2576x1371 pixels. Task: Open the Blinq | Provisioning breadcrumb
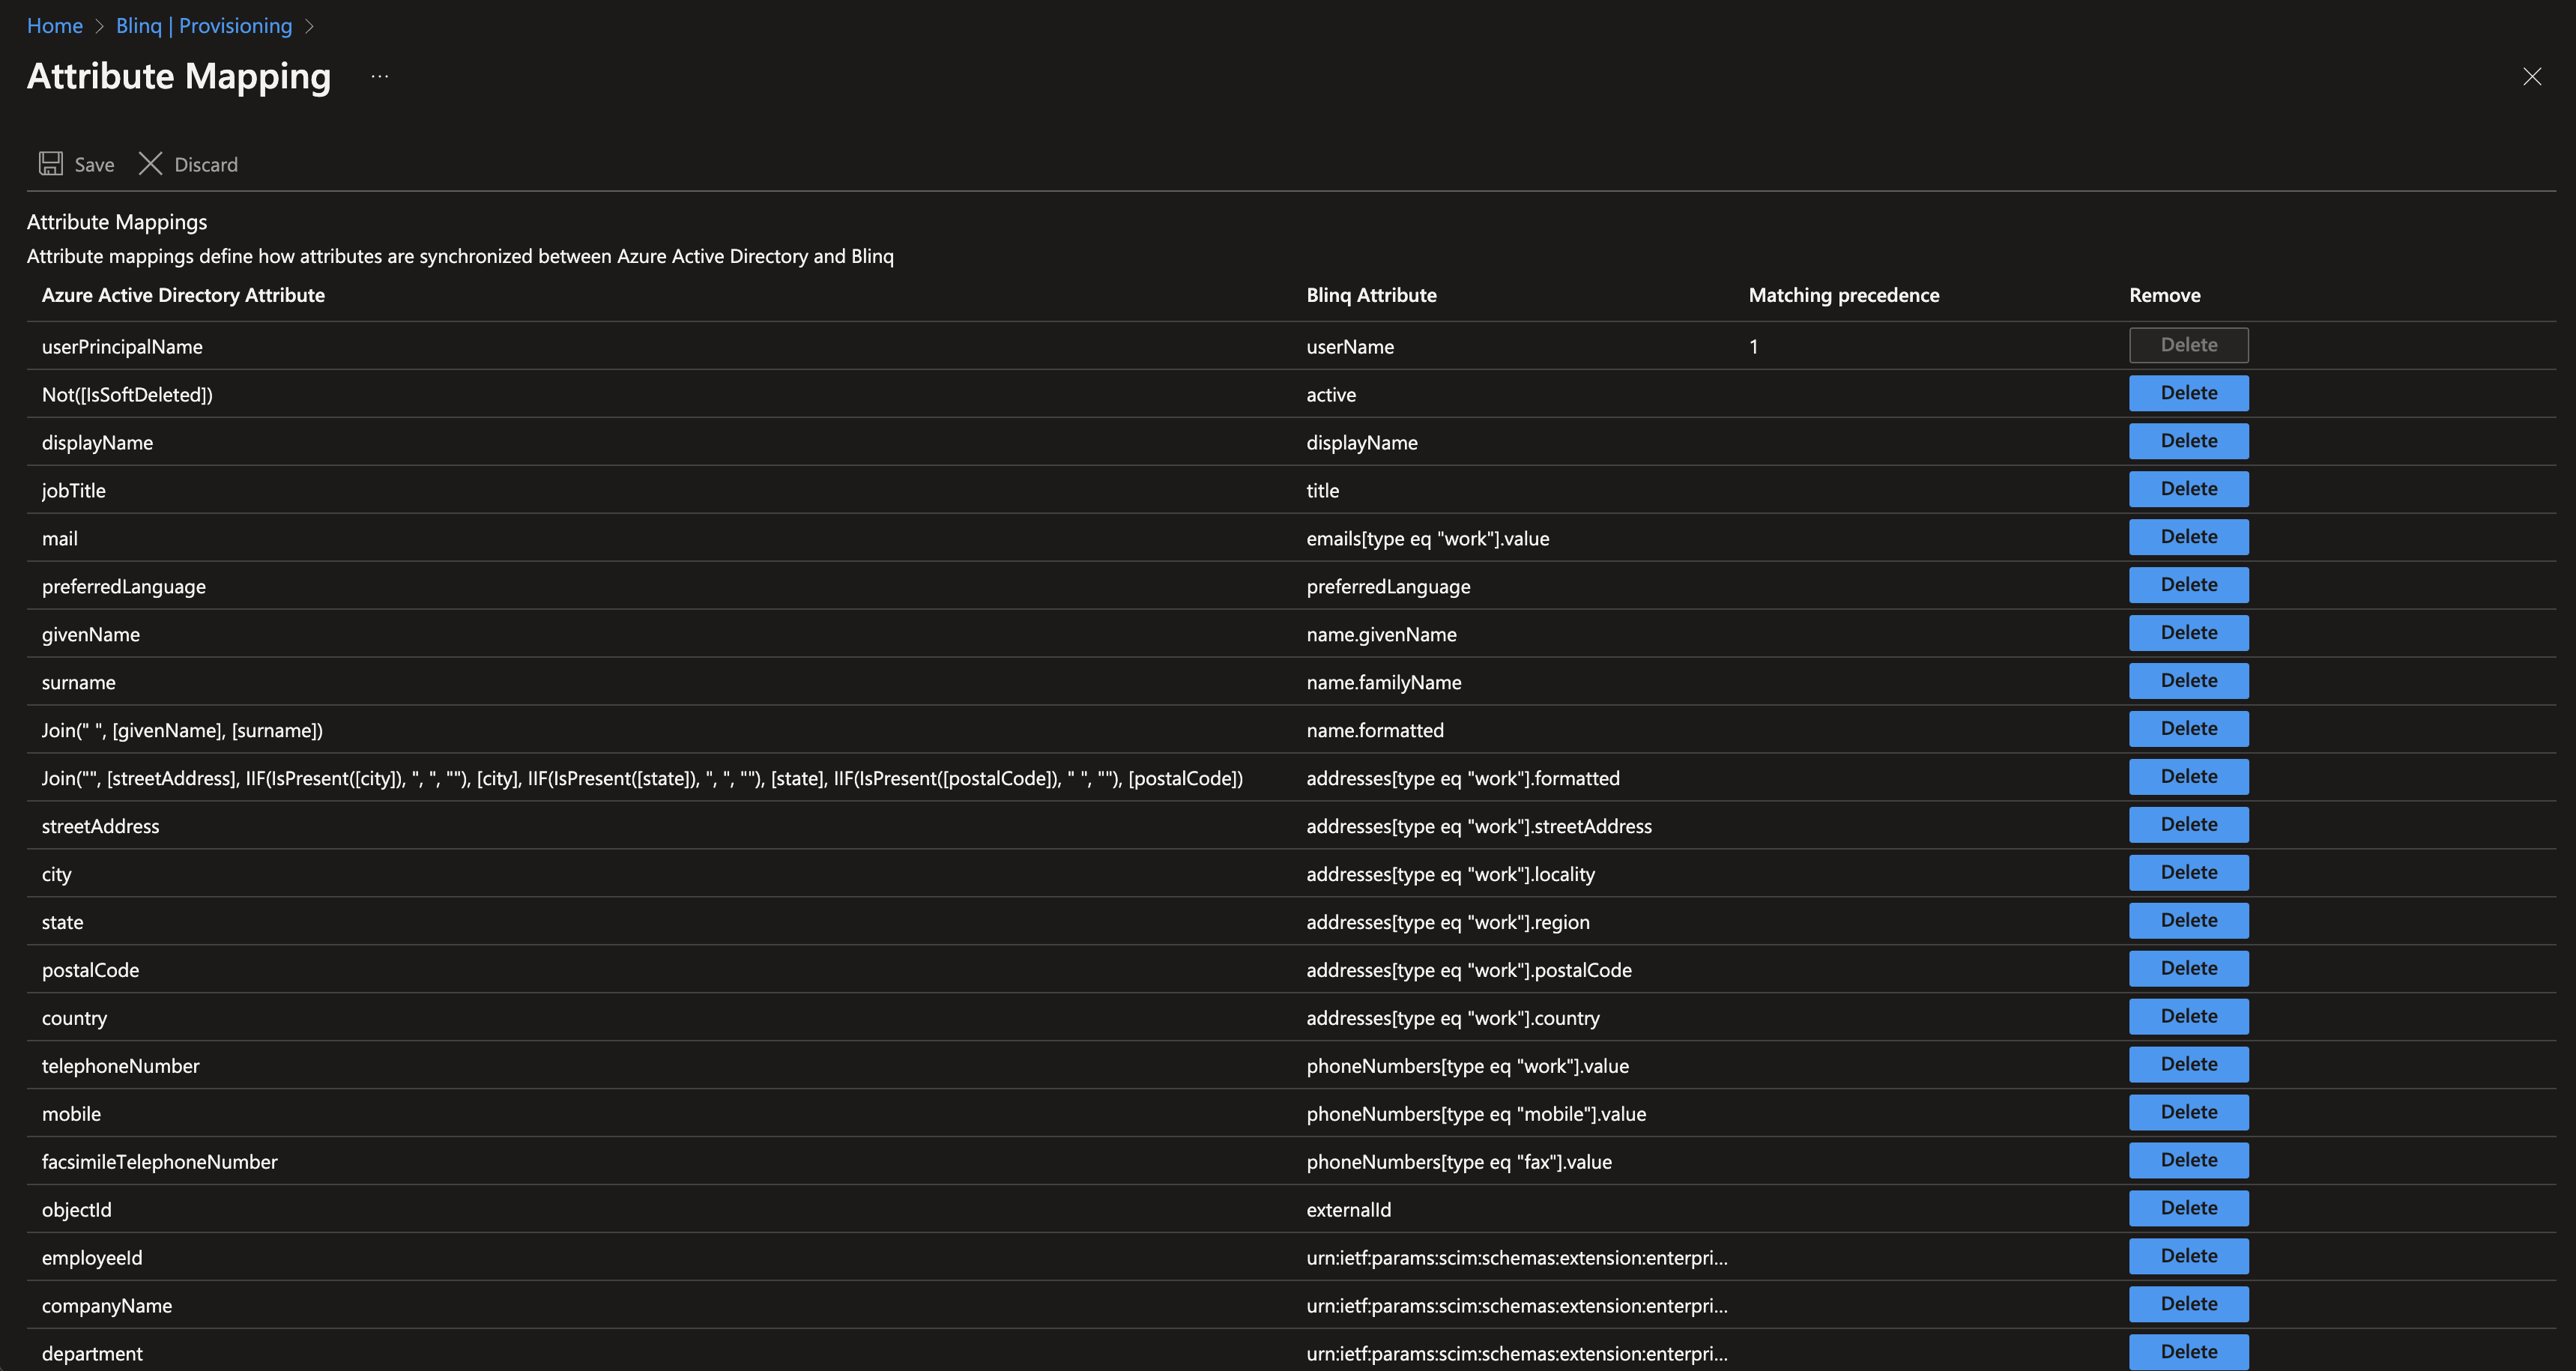(204, 26)
